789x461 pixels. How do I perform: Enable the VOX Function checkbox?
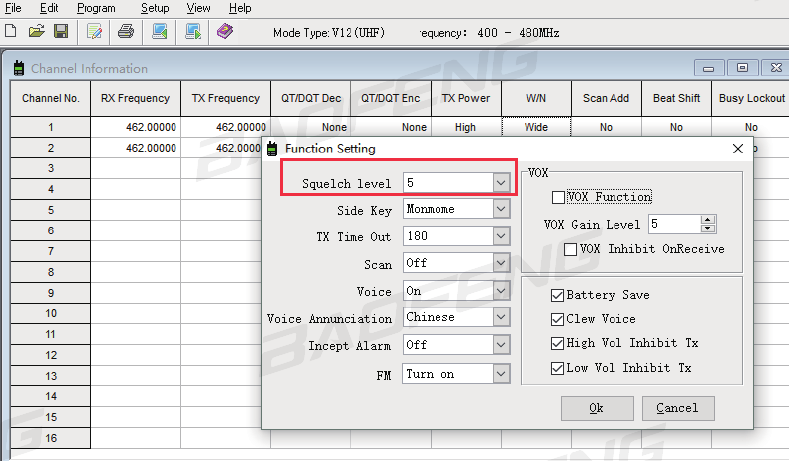coord(558,197)
